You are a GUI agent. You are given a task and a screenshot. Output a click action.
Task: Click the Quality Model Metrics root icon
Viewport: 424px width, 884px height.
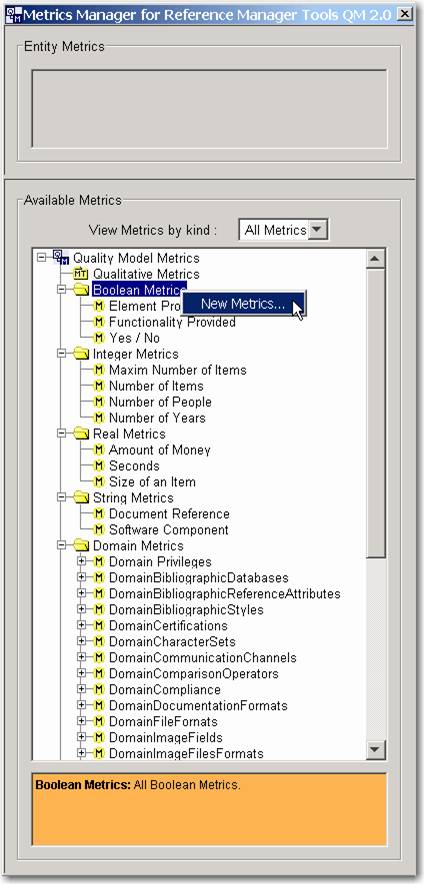coord(61,257)
